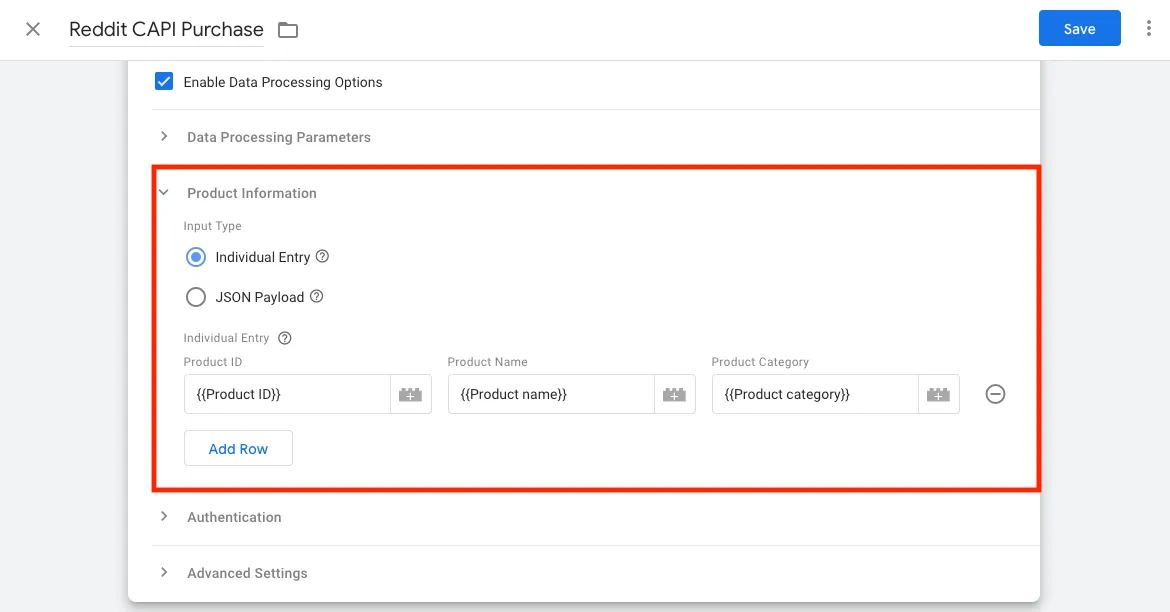Edit the Product Category input field
Image resolution: width=1170 pixels, height=612 pixels.
point(816,394)
